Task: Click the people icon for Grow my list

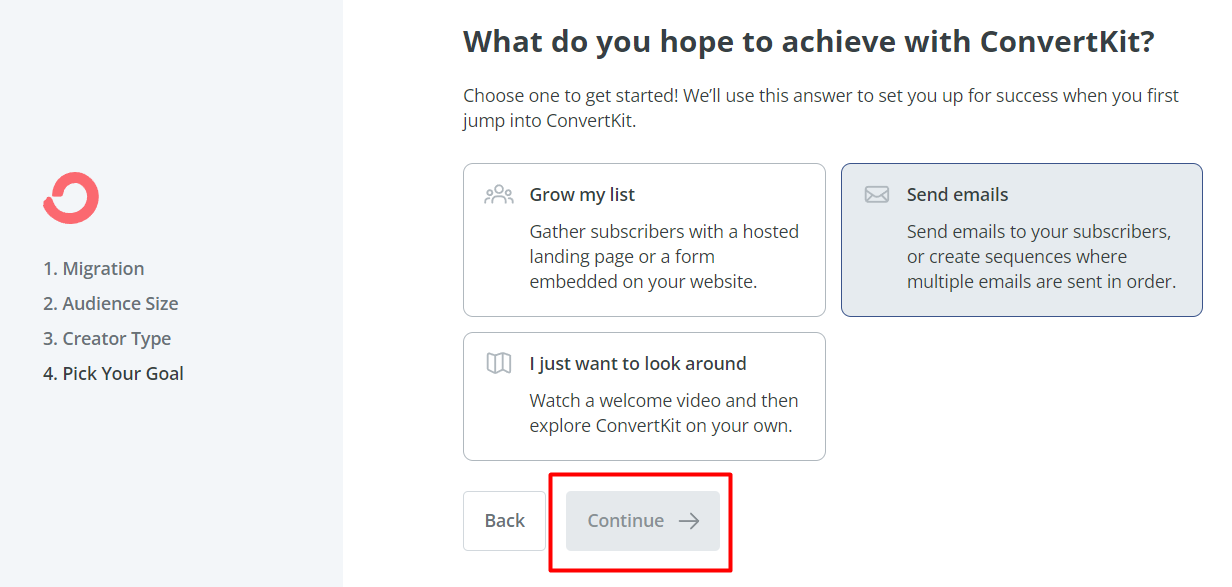Action: [498, 194]
